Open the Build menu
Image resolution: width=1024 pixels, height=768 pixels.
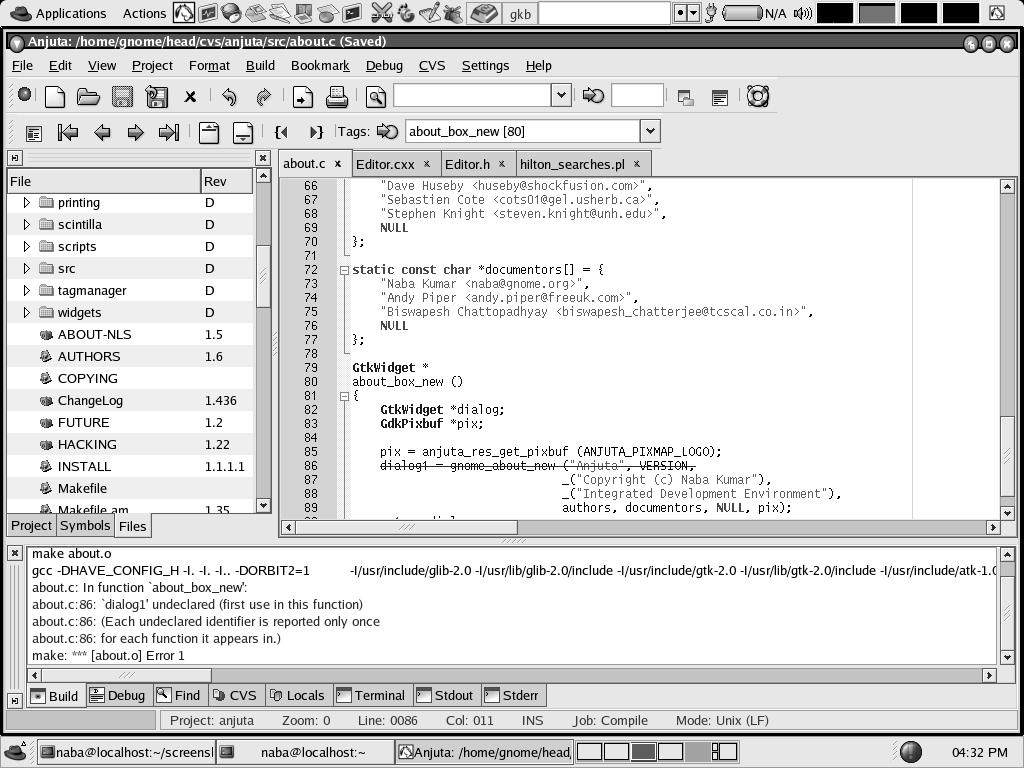pyautogui.click(x=260, y=65)
